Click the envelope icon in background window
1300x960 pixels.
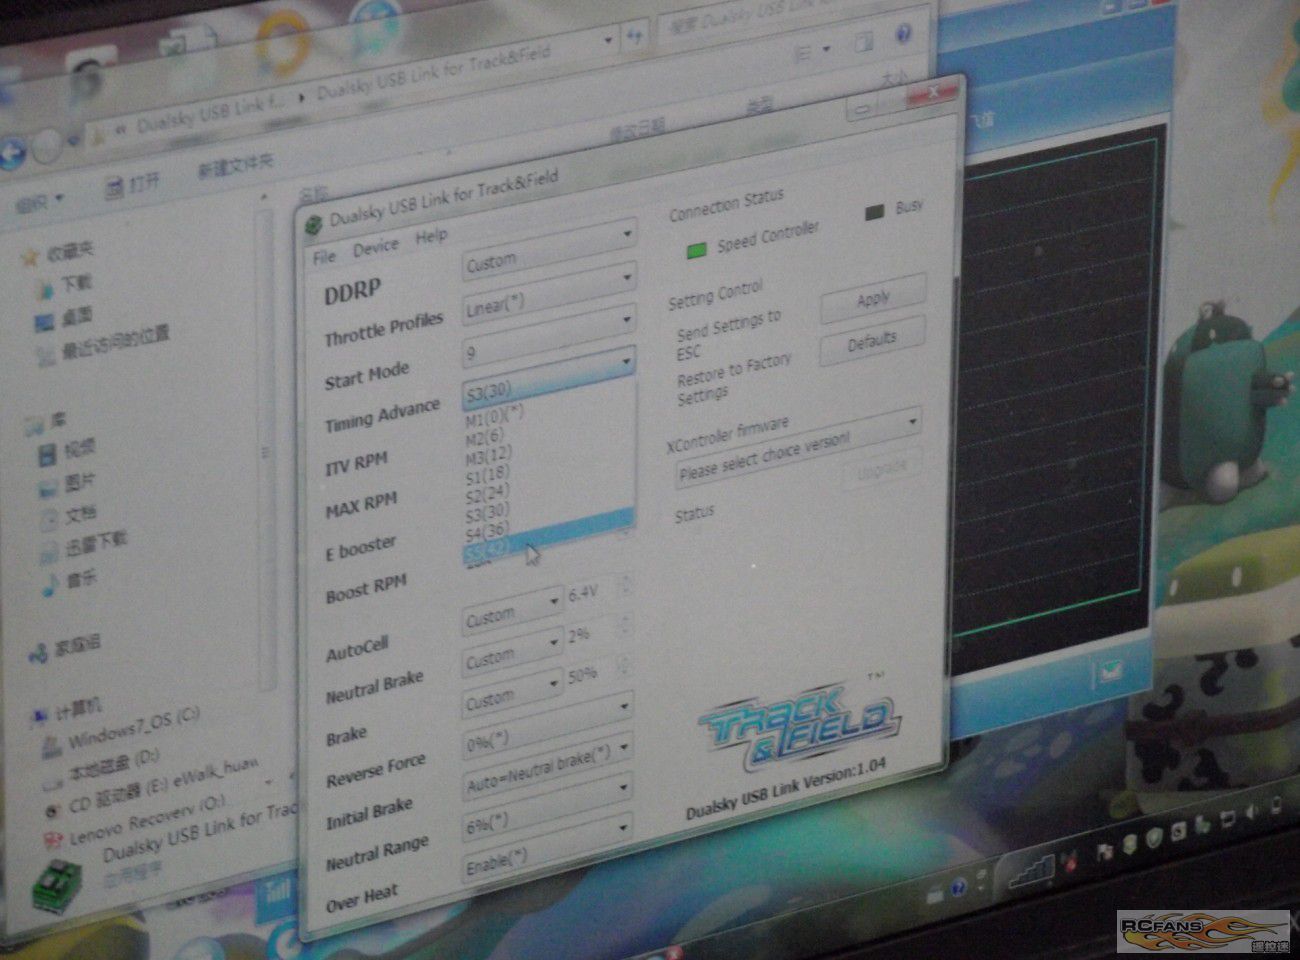click(x=1110, y=673)
